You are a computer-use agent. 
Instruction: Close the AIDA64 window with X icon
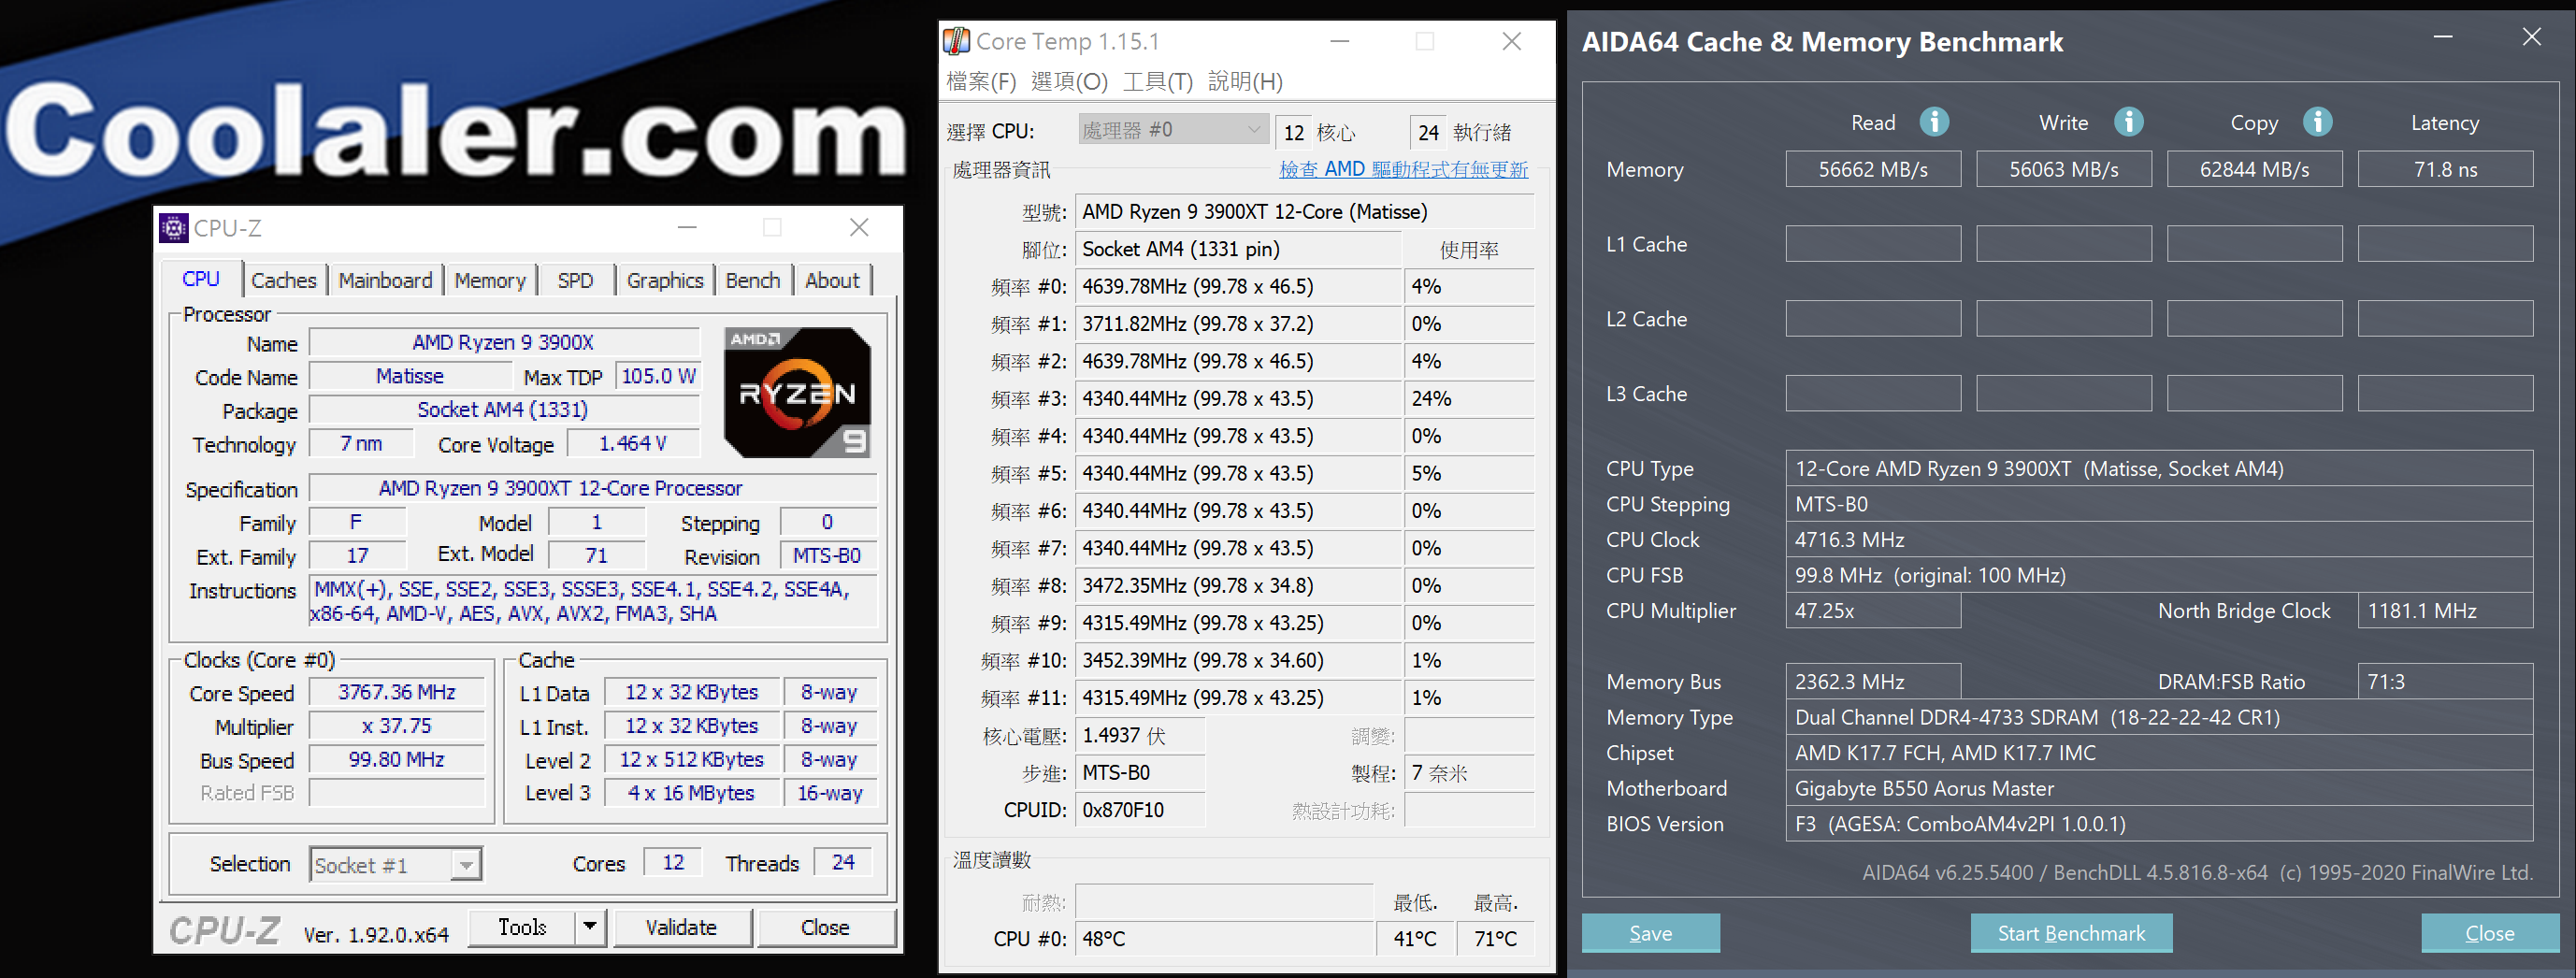coord(2531,37)
